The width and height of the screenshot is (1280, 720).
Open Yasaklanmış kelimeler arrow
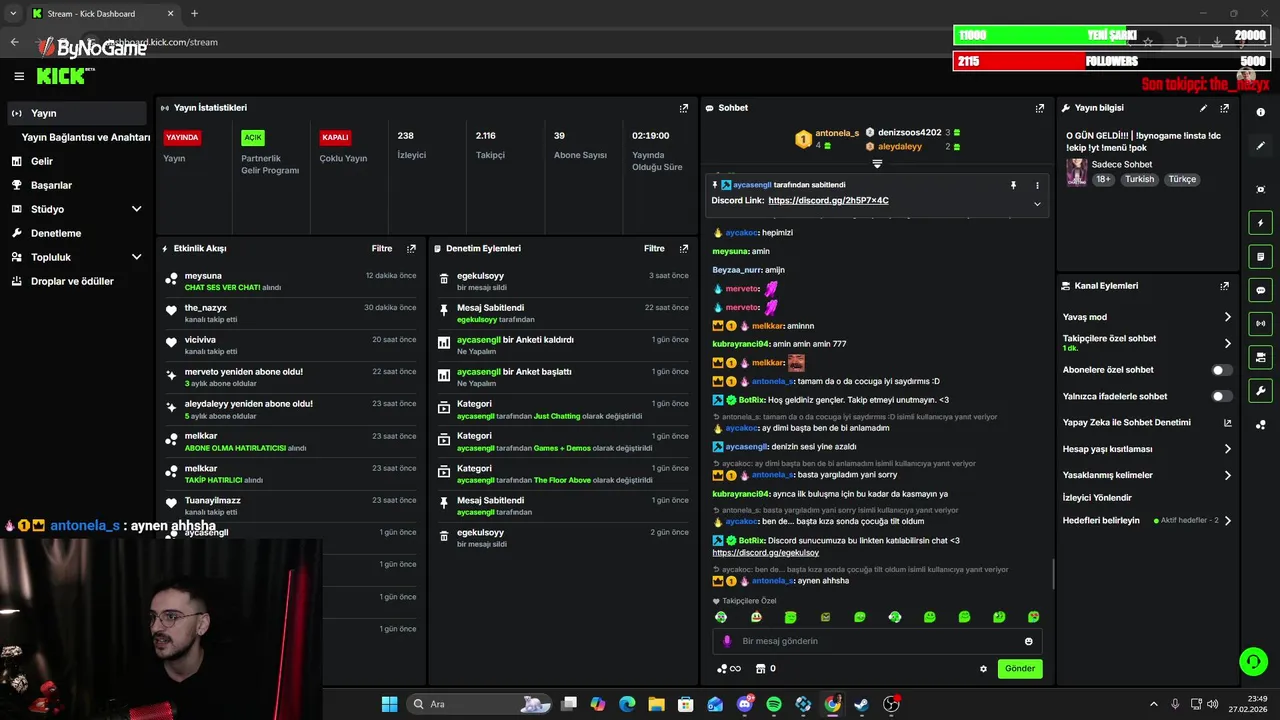[1228, 475]
